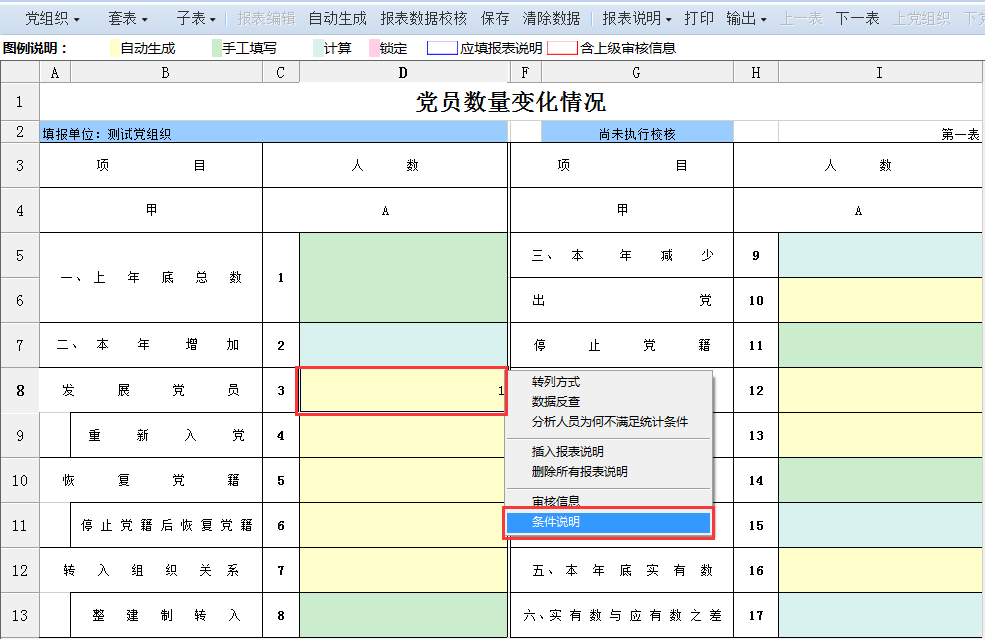This screenshot has width=985, height=639.
Task: Select the 发展党员 cell containing value 1
Action: pos(400,390)
